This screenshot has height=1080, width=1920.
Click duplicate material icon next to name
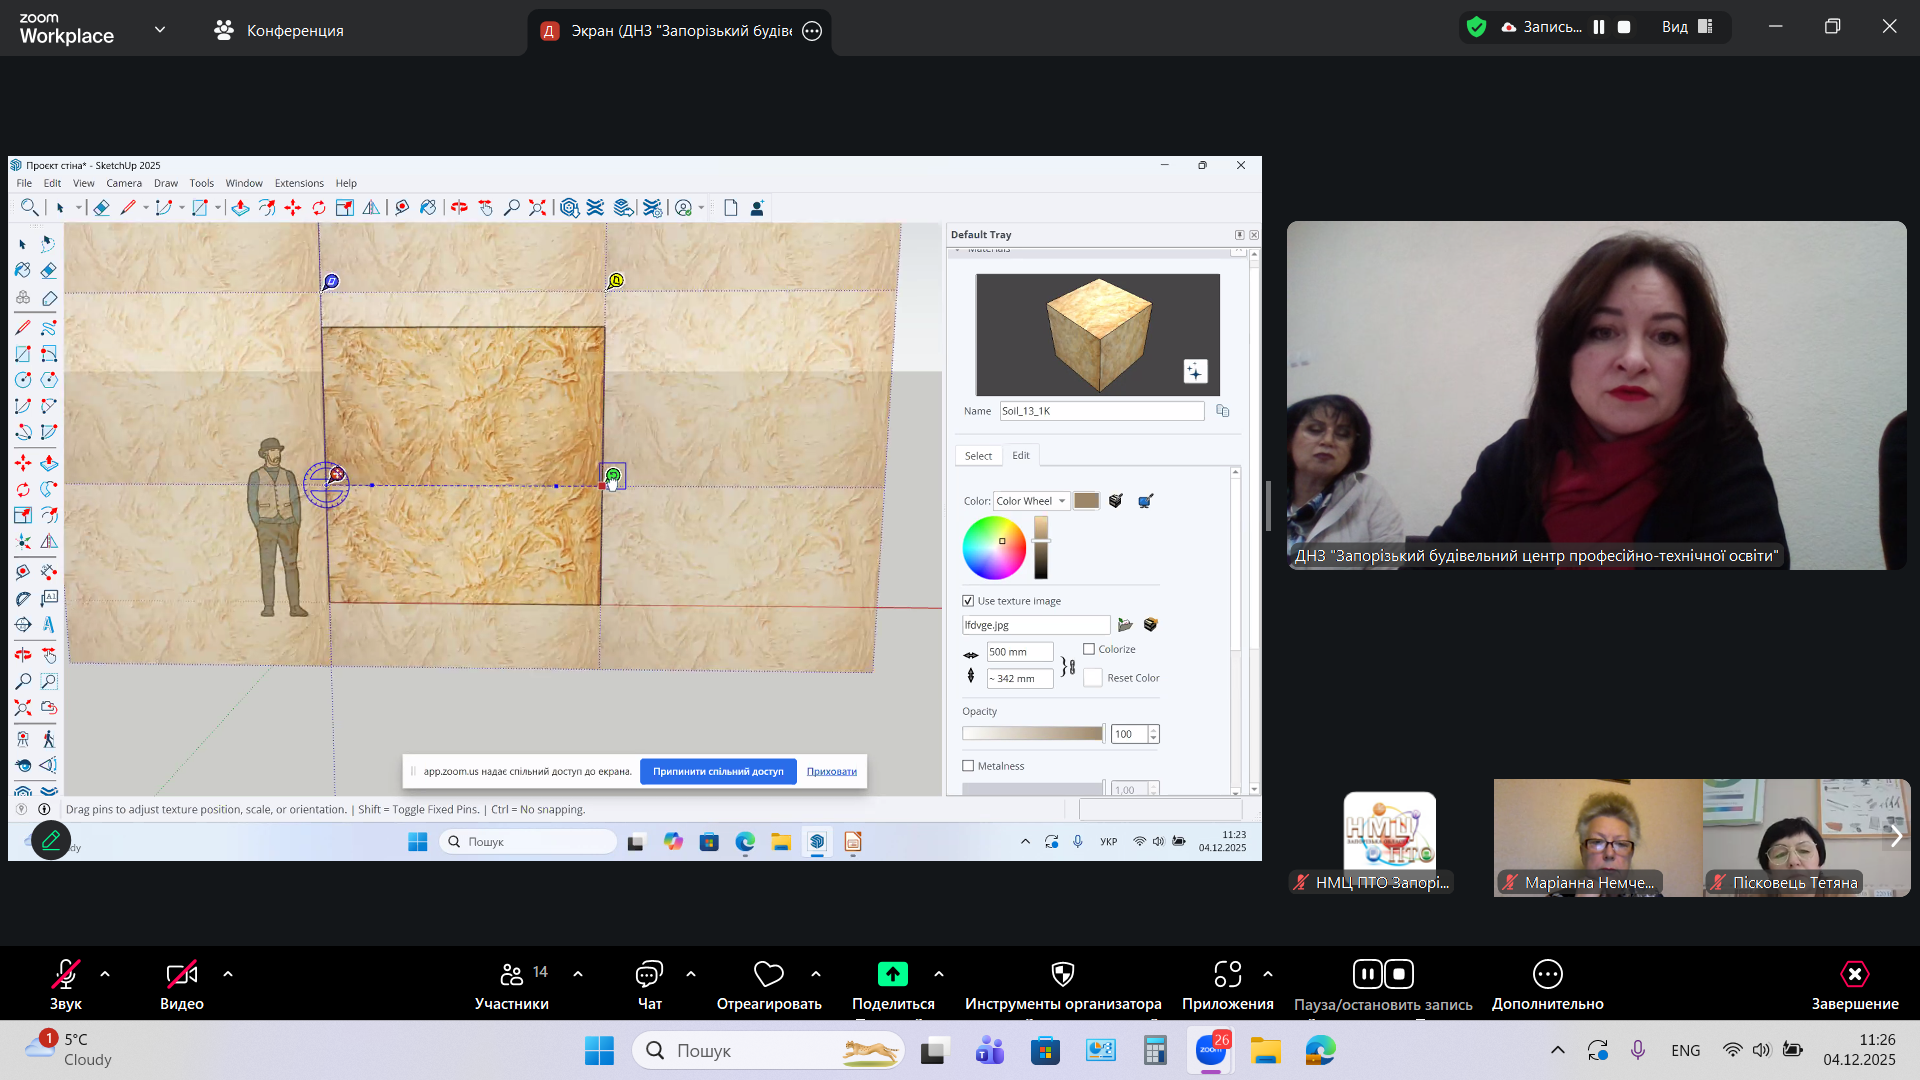1222,411
